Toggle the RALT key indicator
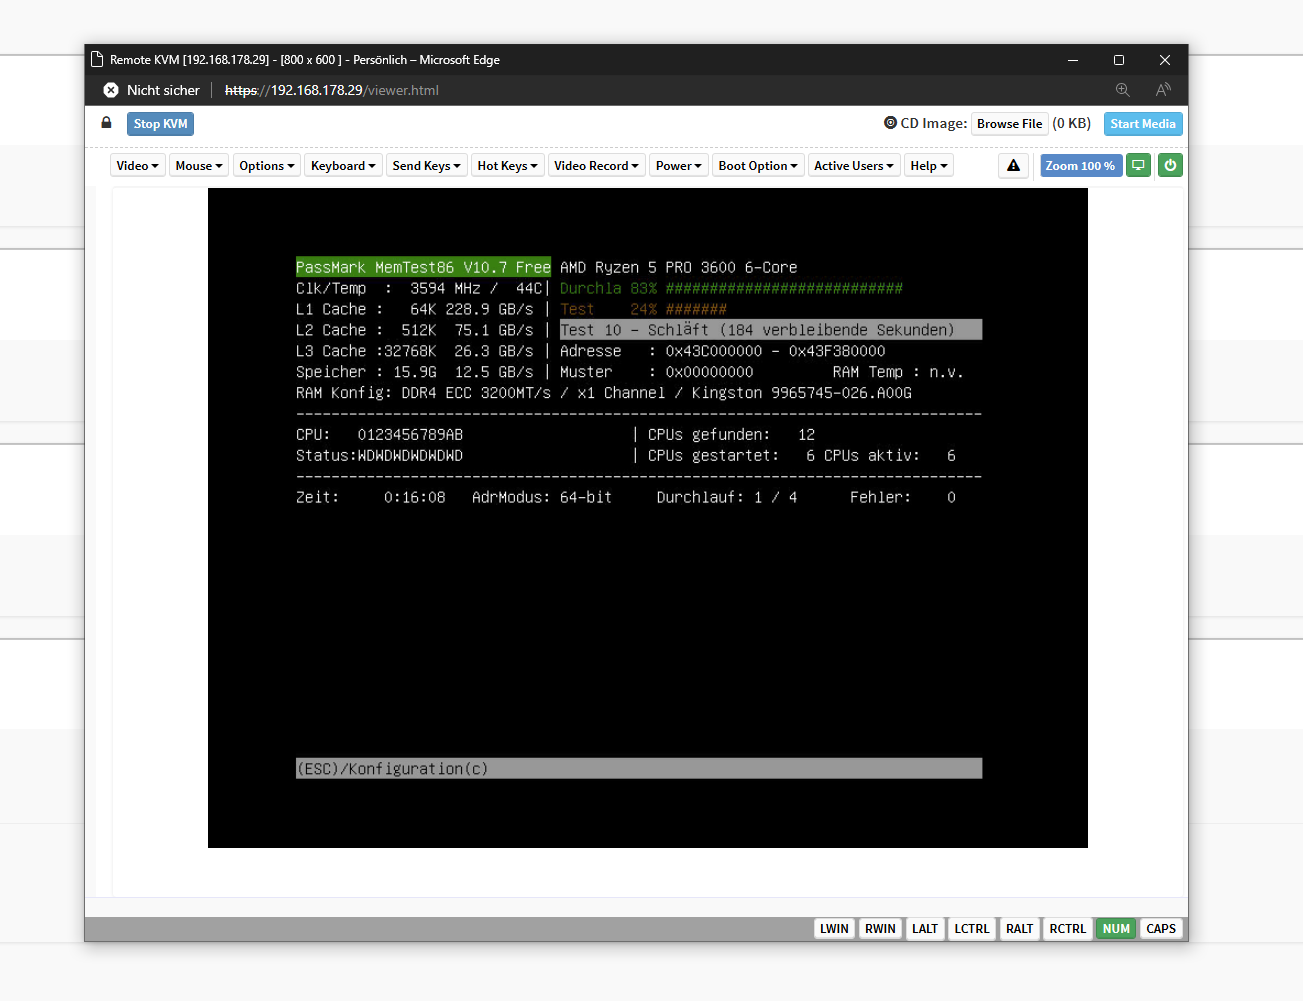Image resolution: width=1303 pixels, height=1001 pixels. pyautogui.click(x=1019, y=929)
